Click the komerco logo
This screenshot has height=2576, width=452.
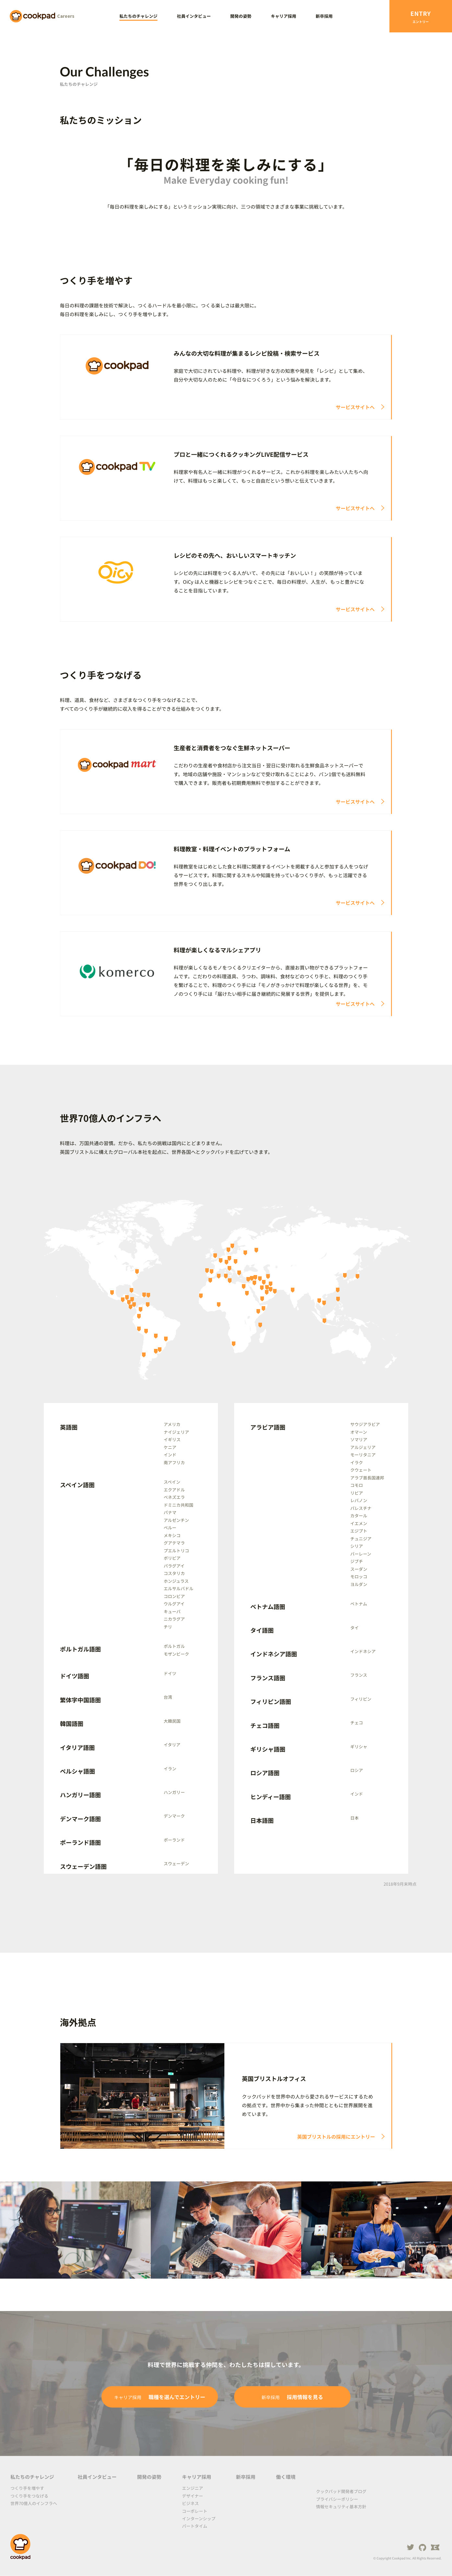tap(117, 971)
